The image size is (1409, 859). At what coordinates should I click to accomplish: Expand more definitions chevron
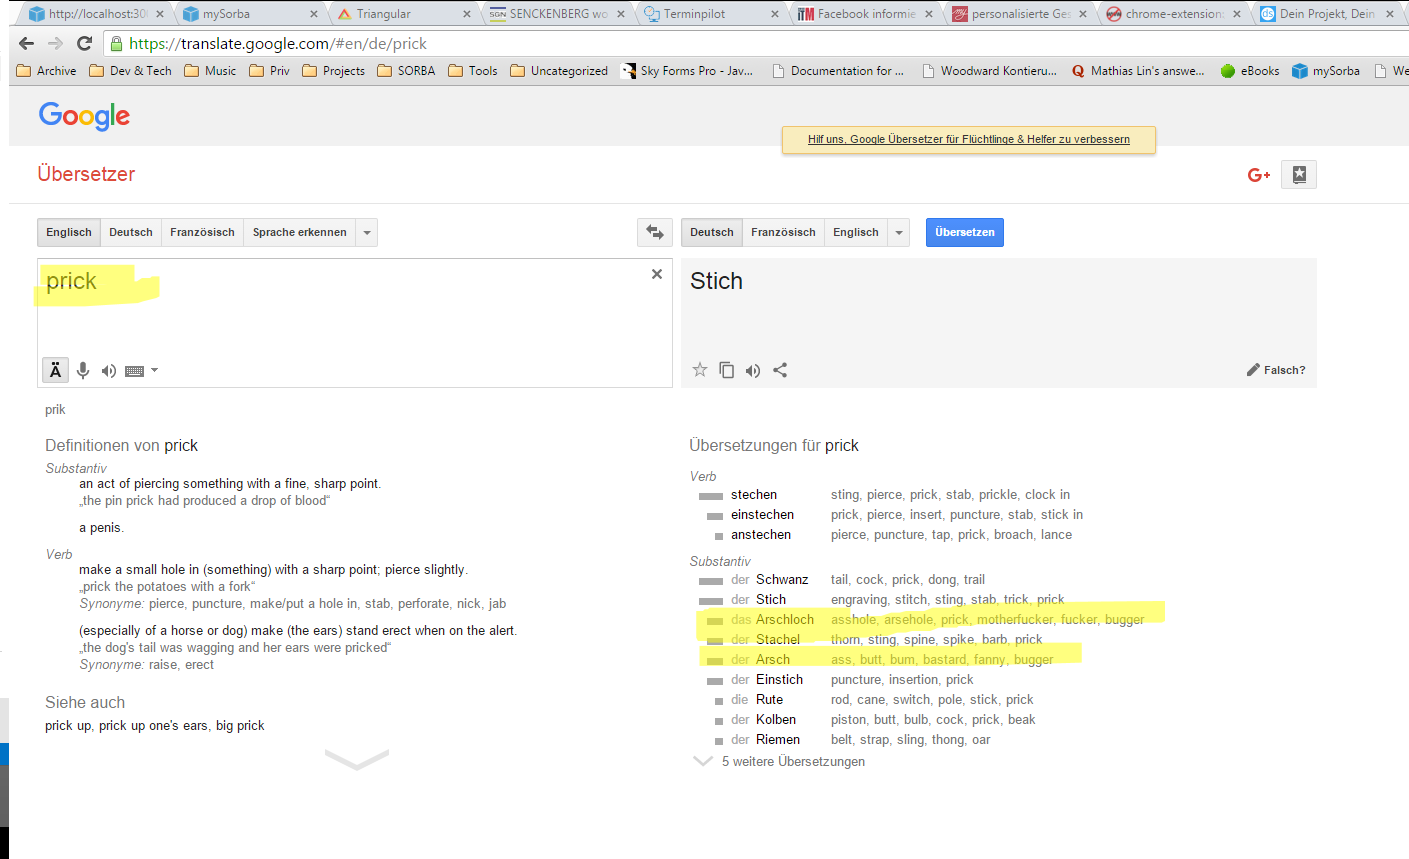tap(357, 760)
